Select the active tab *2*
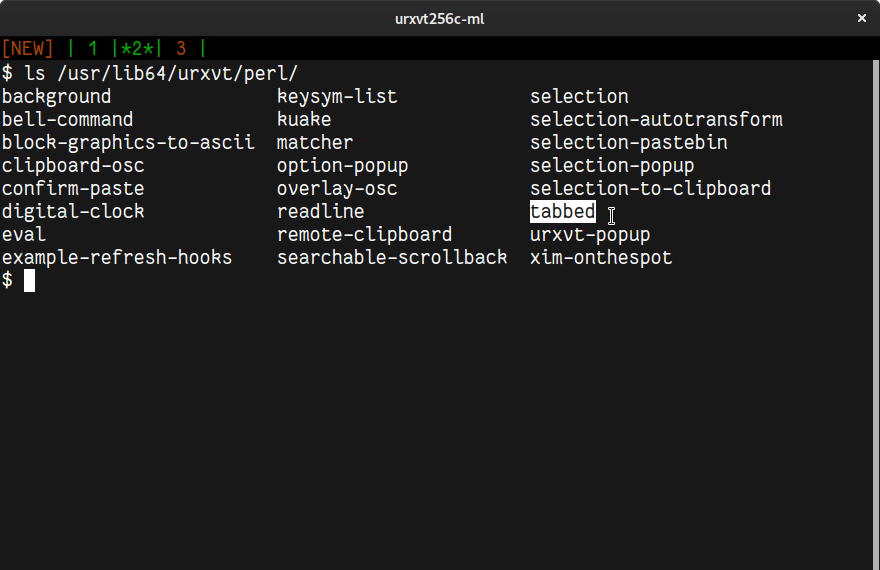Image resolution: width=880 pixels, height=570 pixels. click(x=138, y=48)
